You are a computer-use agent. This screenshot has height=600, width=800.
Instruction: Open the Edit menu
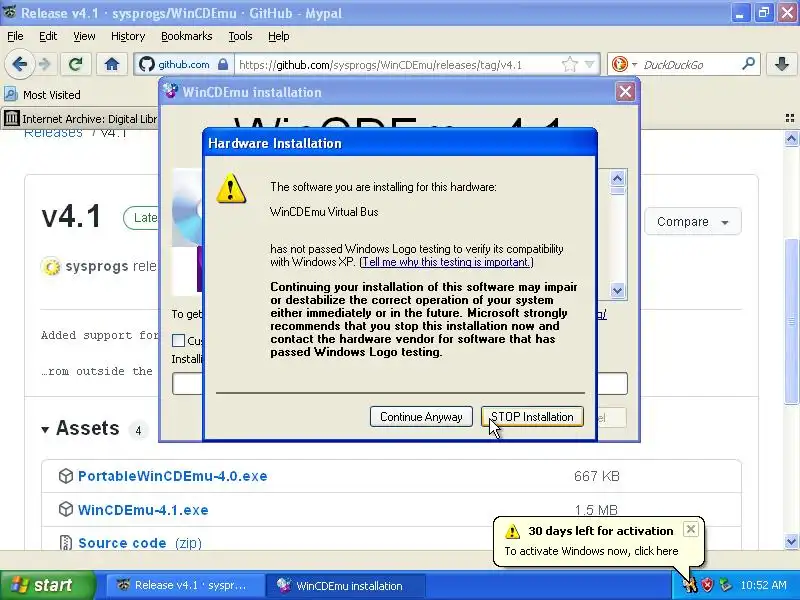pos(48,36)
